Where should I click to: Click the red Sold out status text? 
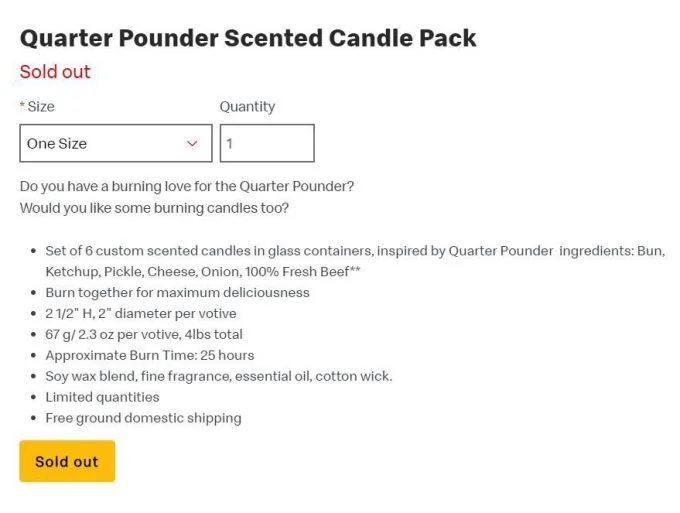[x=55, y=72]
